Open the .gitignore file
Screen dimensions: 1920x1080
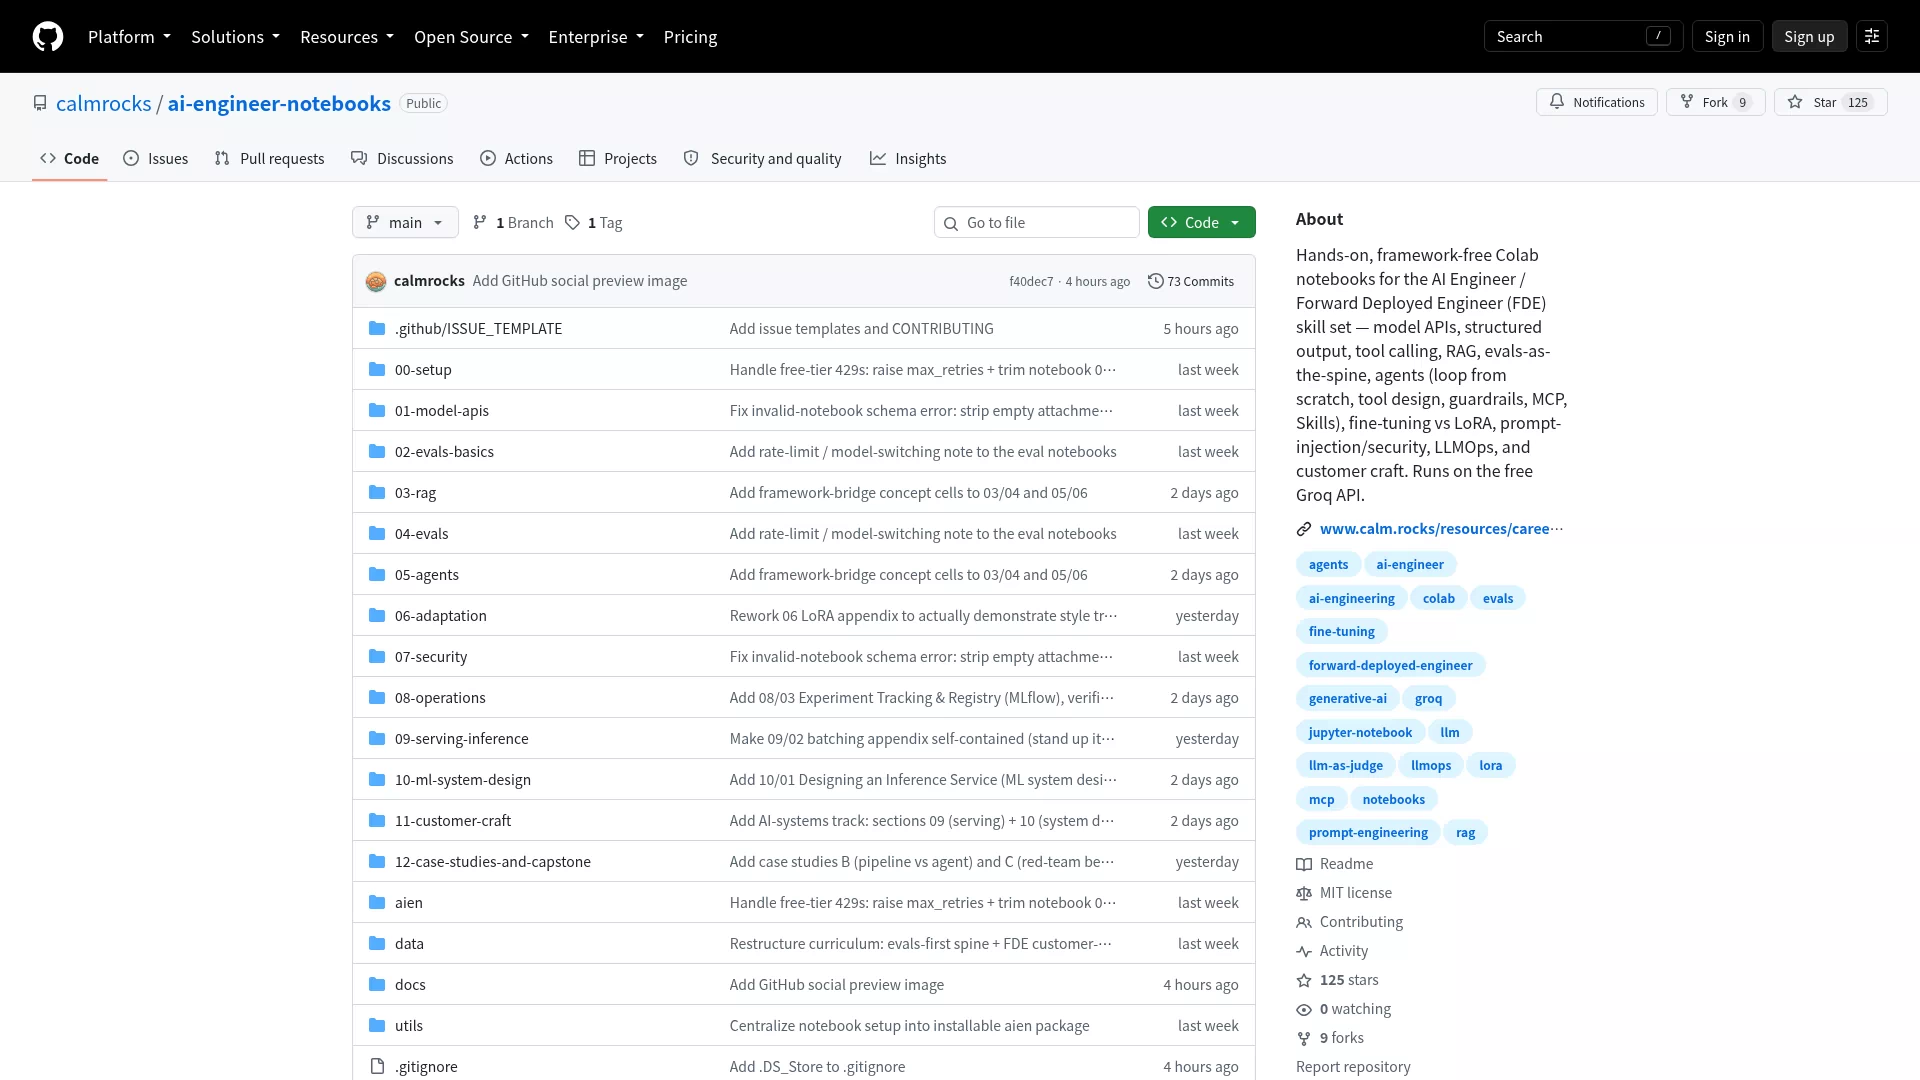426,1067
